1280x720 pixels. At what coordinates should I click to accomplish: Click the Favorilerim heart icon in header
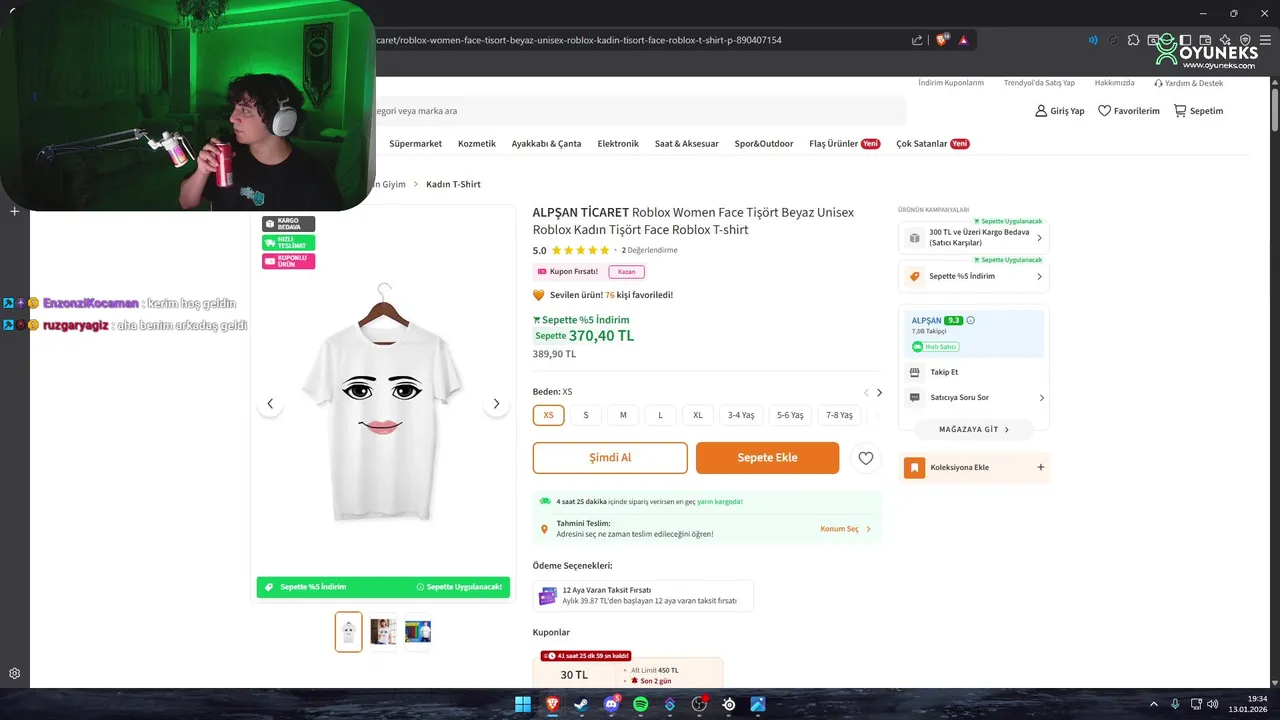(x=1104, y=111)
